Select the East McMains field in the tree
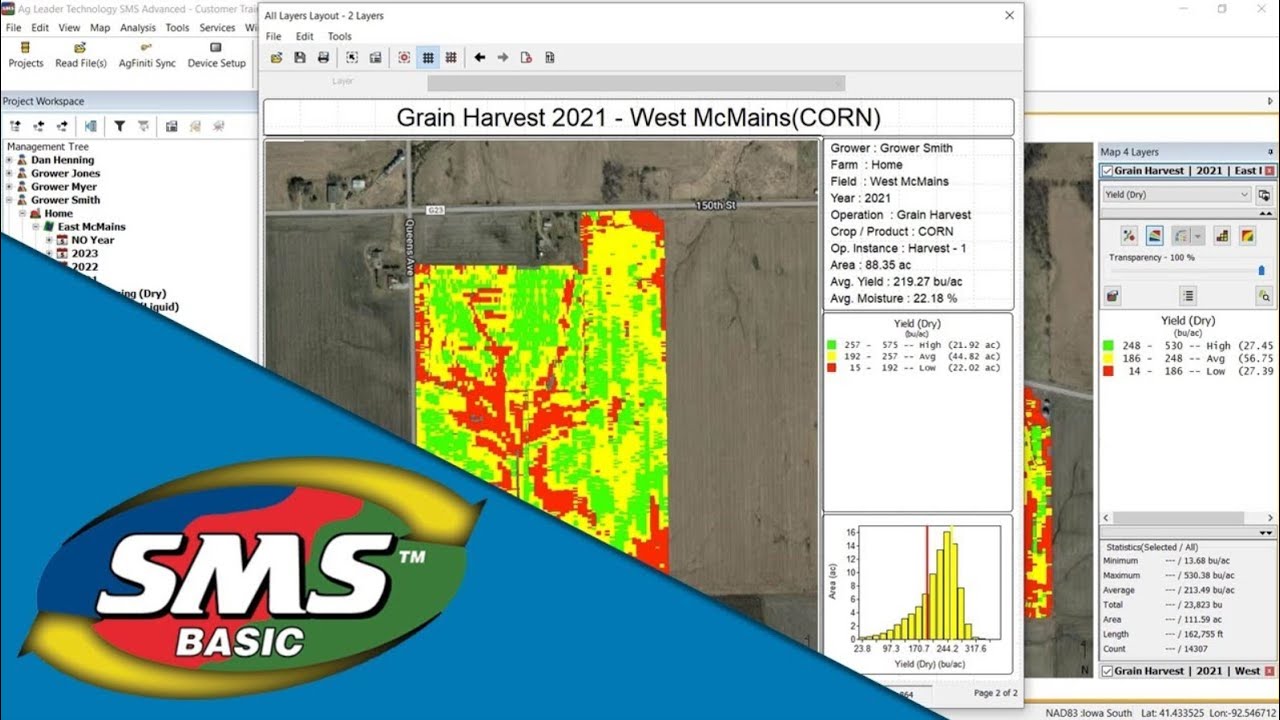Screen dimensions: 1280x720 [x=91, y=227]
